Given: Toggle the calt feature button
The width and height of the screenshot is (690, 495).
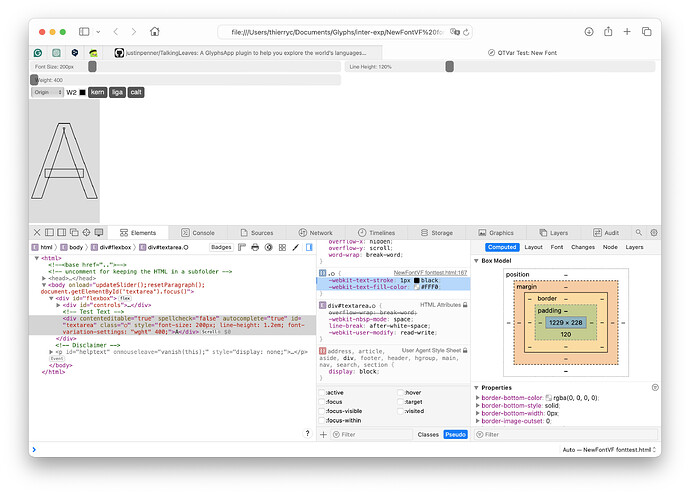Looking at the screenshot, I should click(136, 92).
